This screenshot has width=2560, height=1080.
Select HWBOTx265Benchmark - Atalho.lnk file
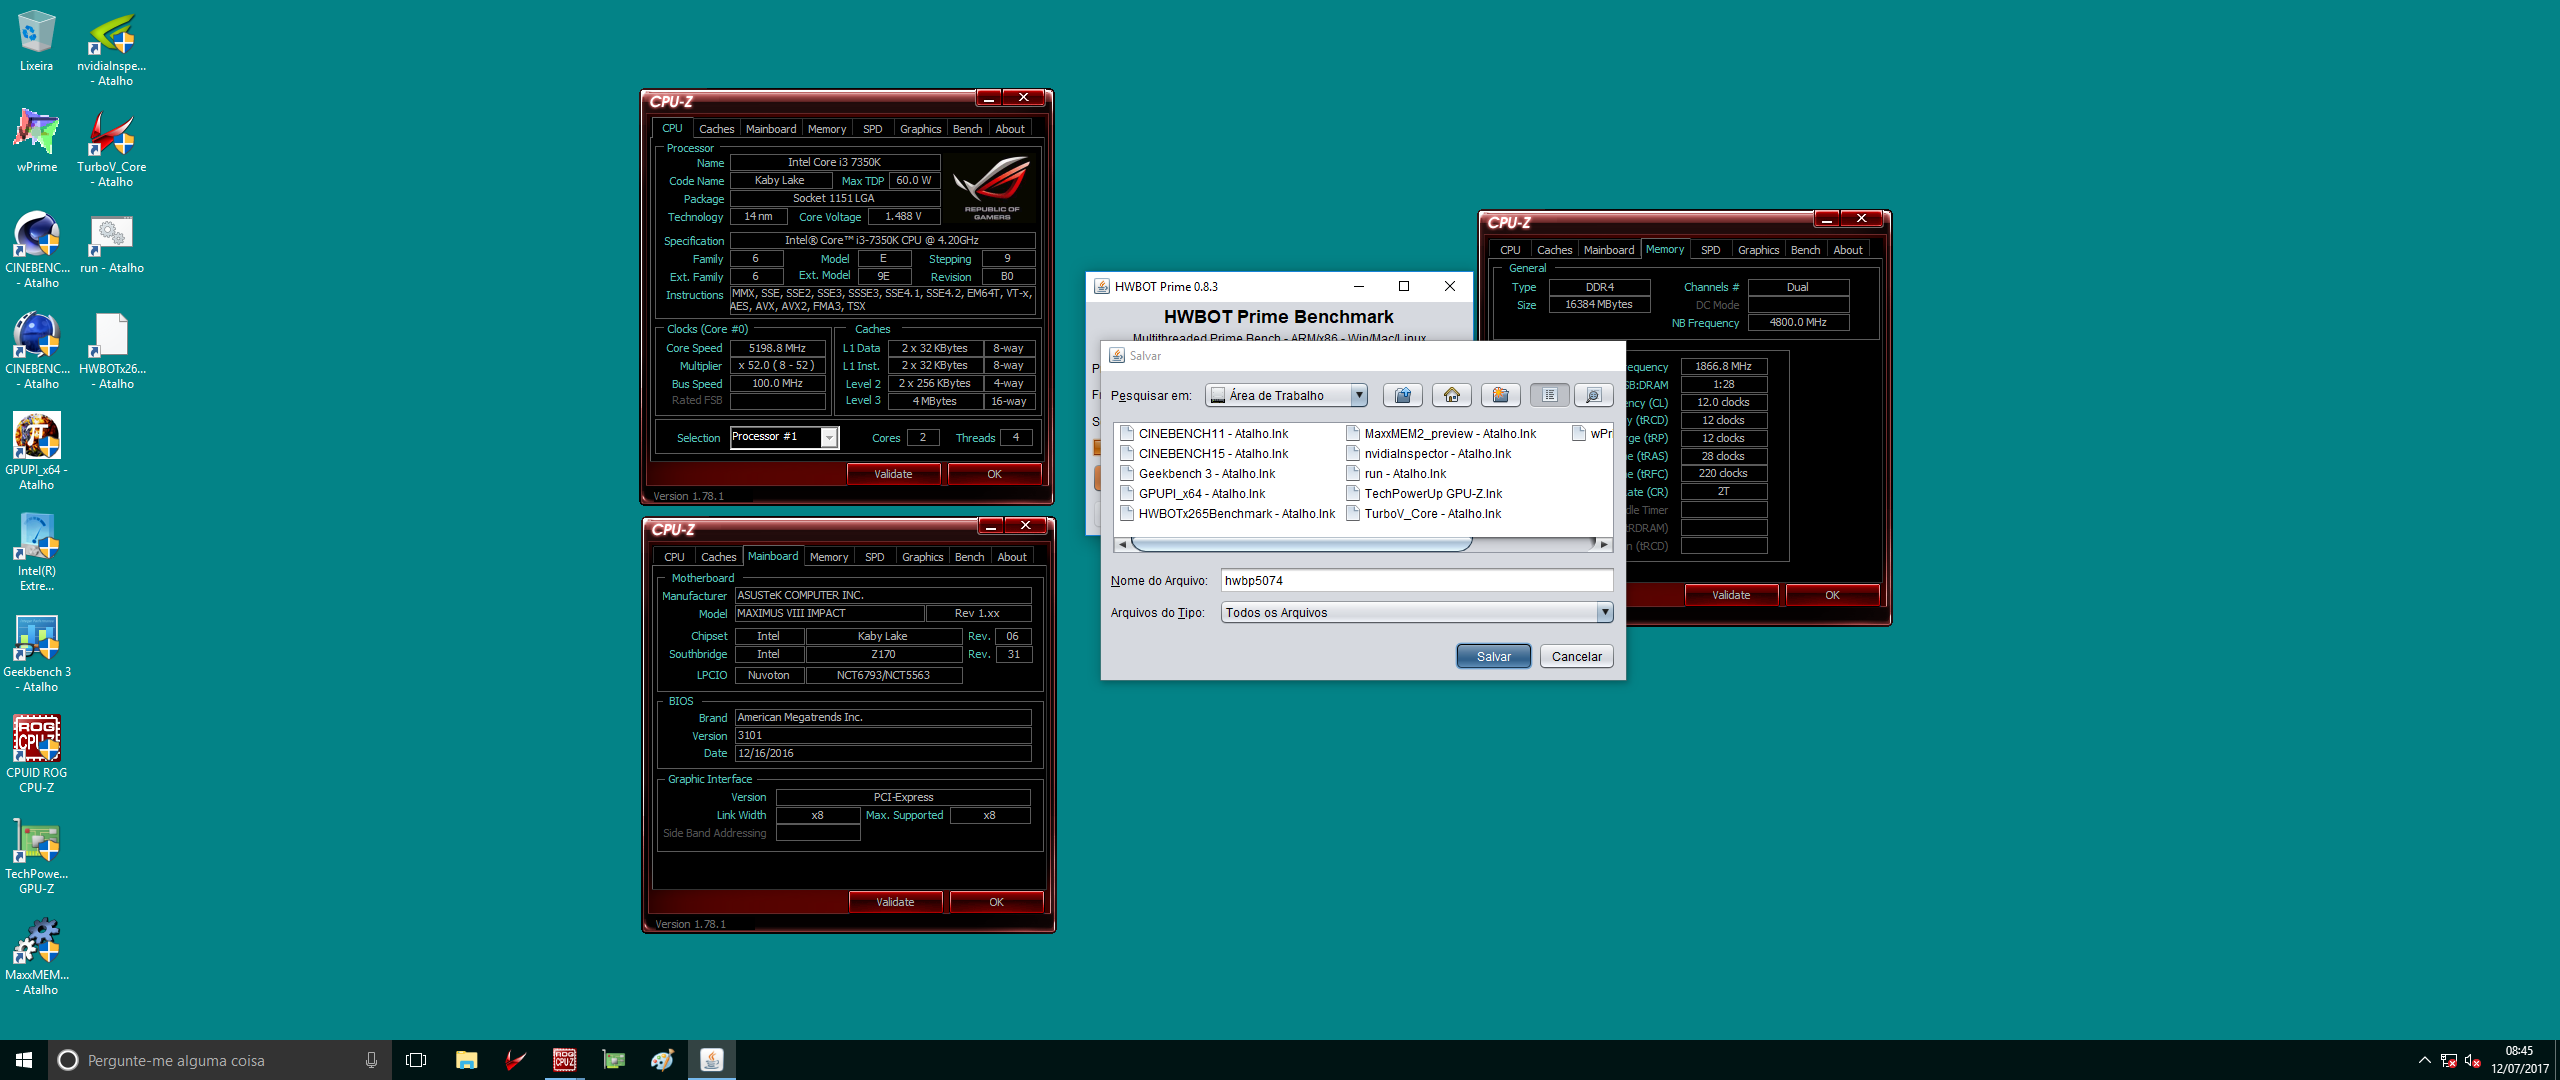pos(1227,513)
